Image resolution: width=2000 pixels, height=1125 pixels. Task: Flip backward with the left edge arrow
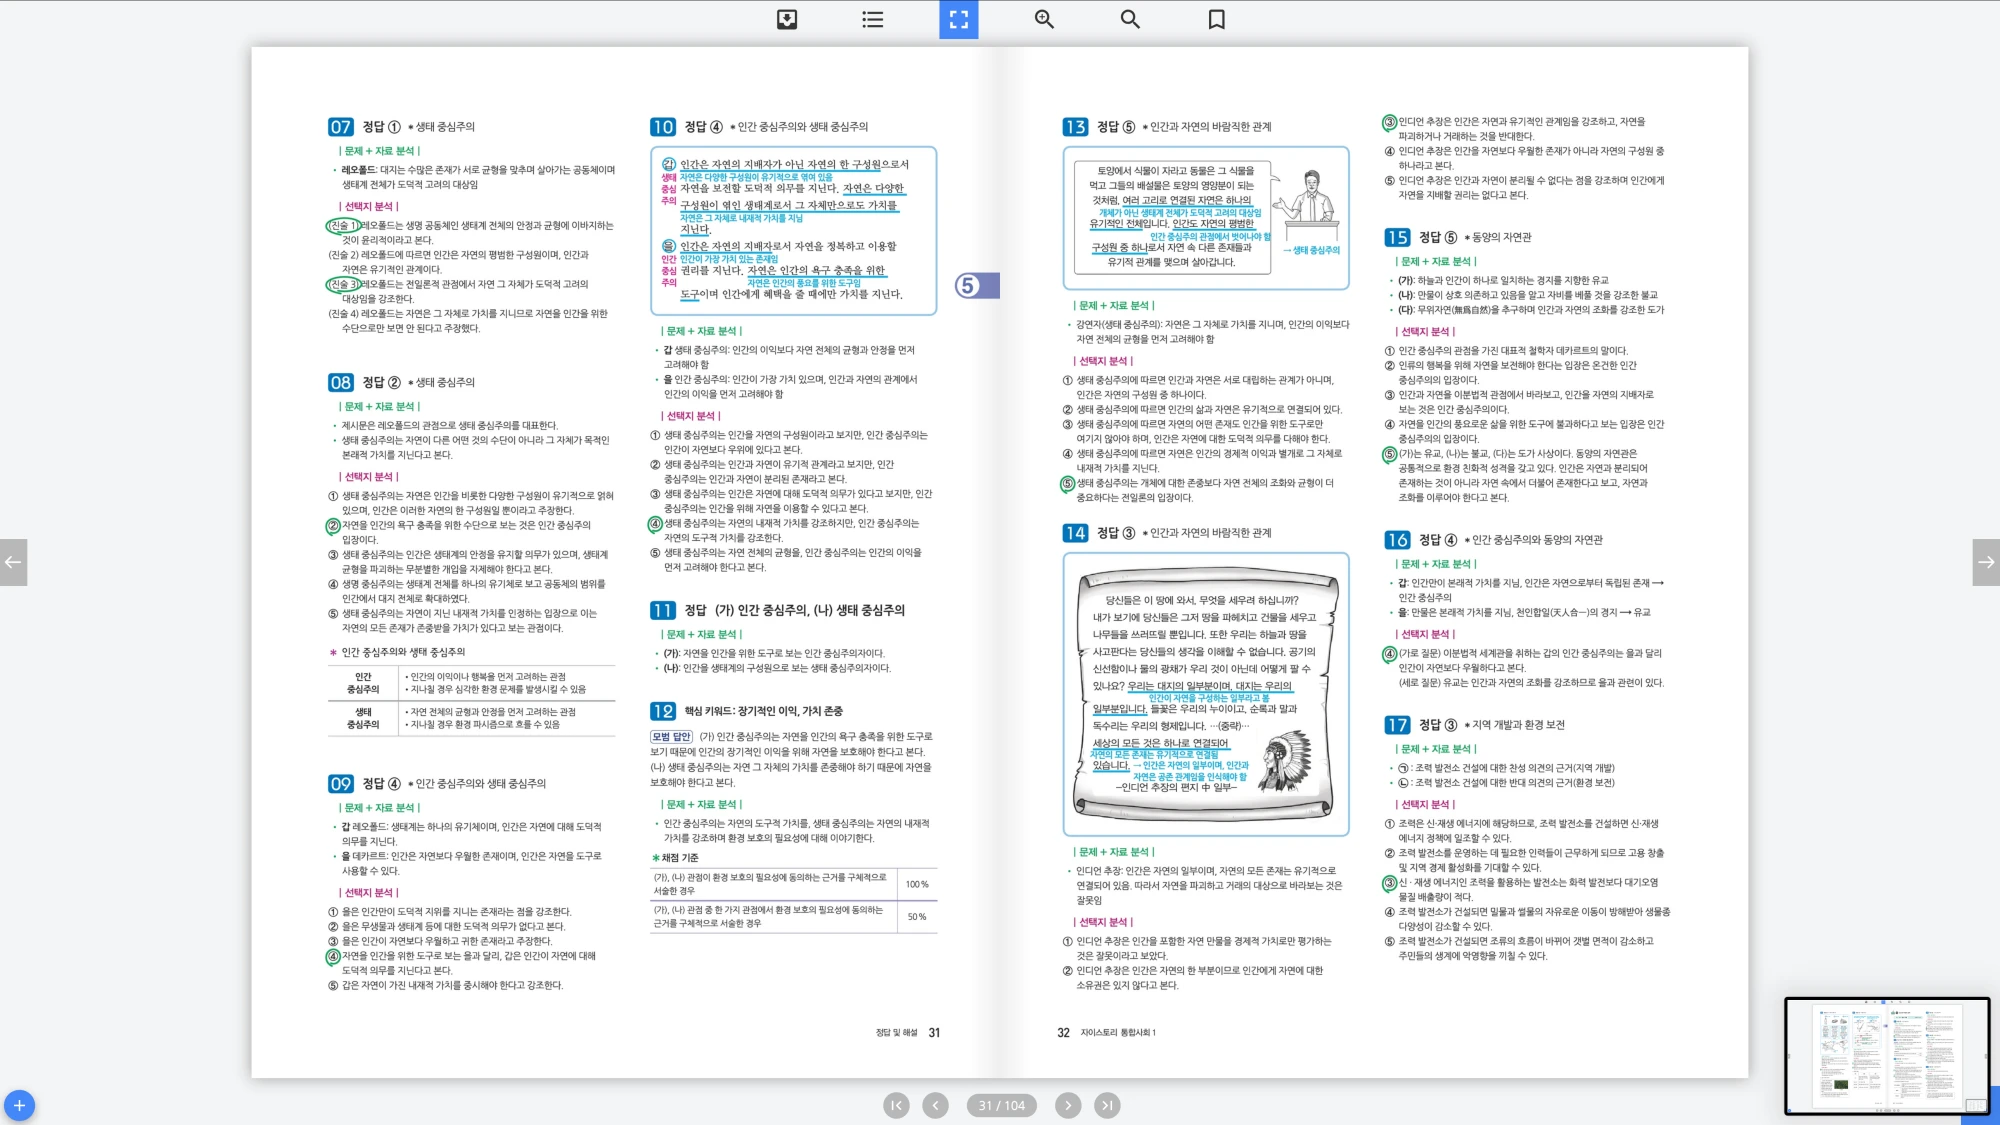(x=13, y=562)
